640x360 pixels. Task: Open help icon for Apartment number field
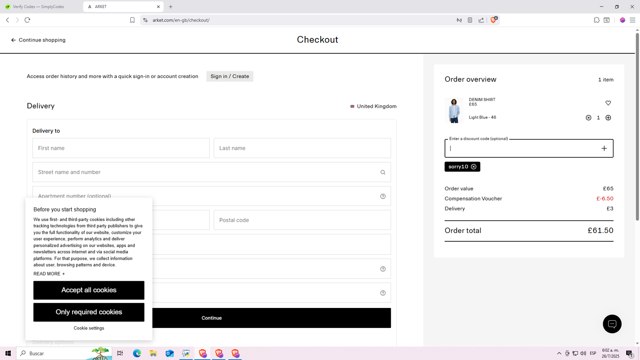[x=383, y=196]
